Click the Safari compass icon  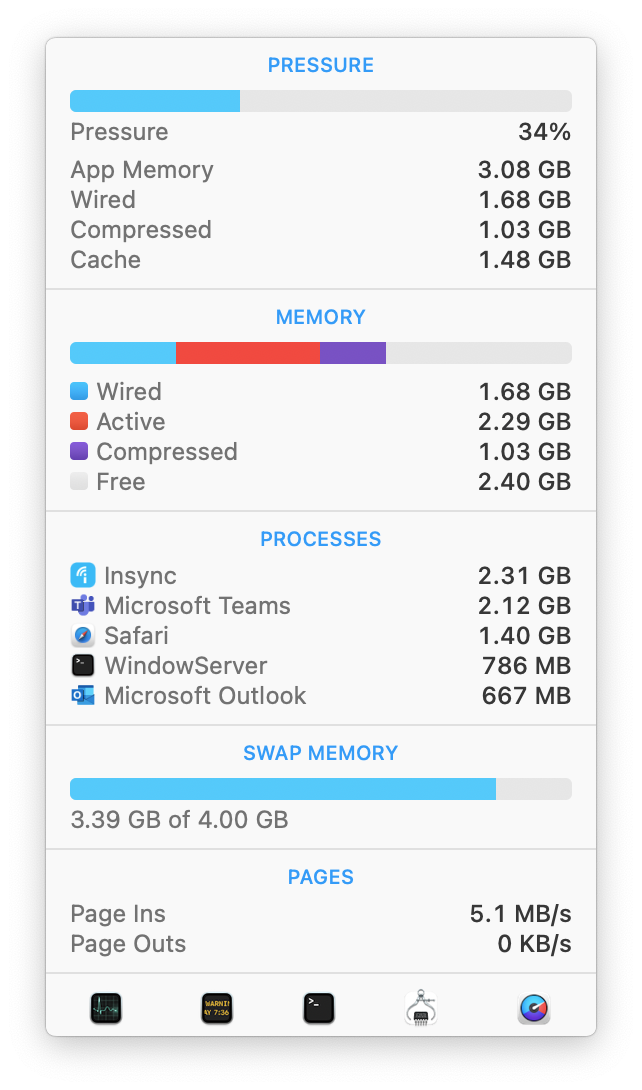click(83, 635)
